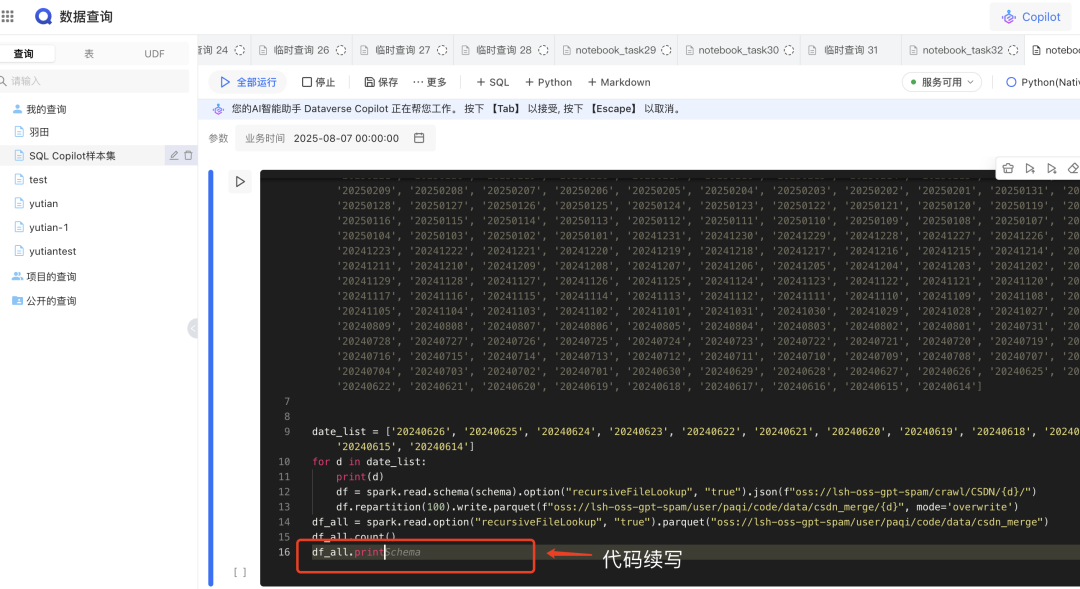Open the calendar date picker icon
Viewport: 1080px width, 589px height.
click(419, 138)
